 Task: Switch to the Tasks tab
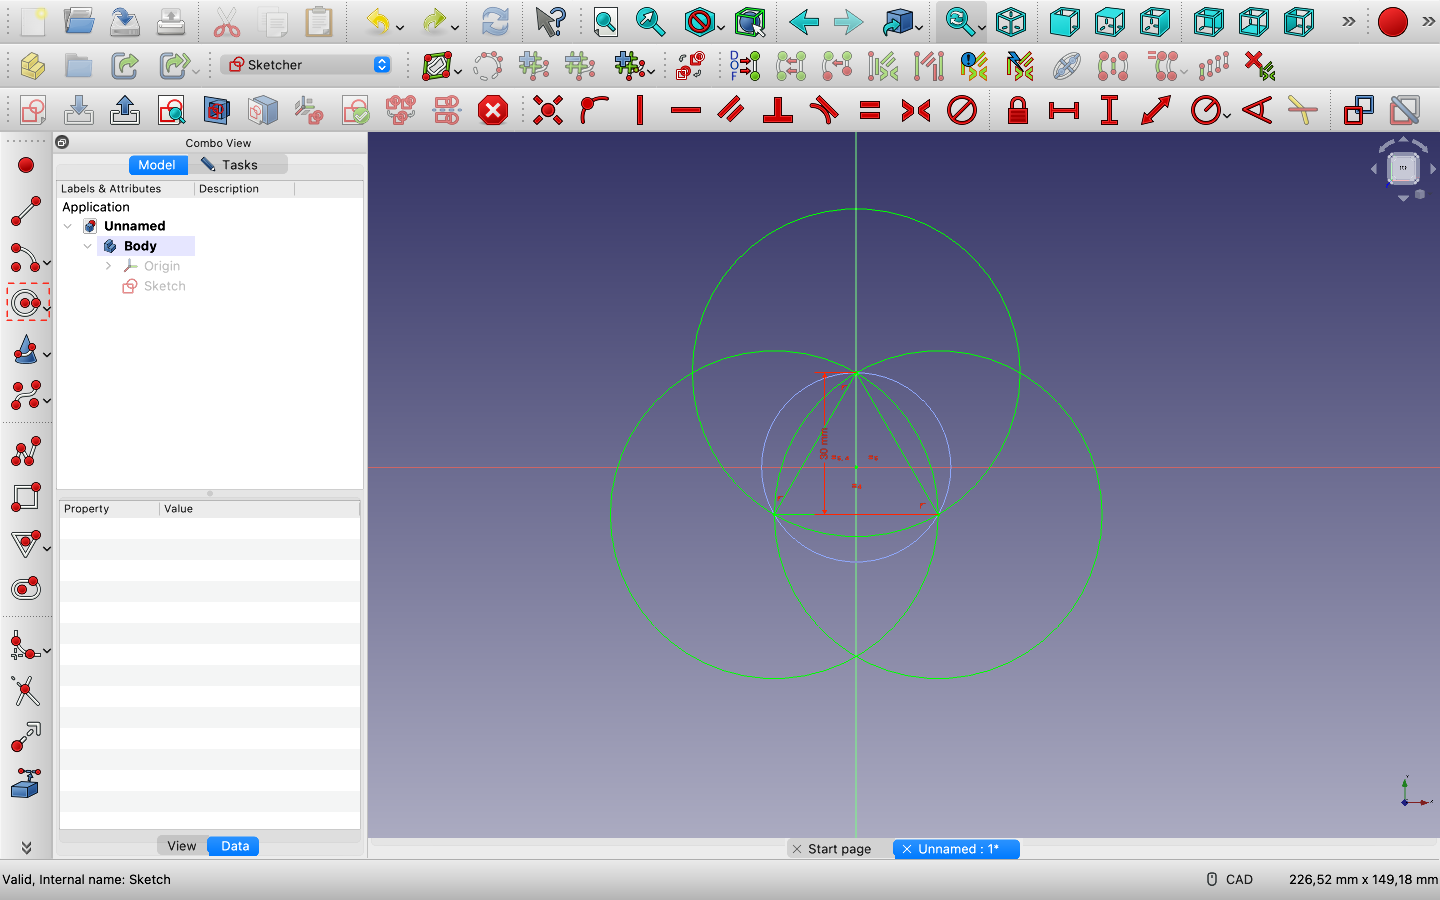point(239,164)
